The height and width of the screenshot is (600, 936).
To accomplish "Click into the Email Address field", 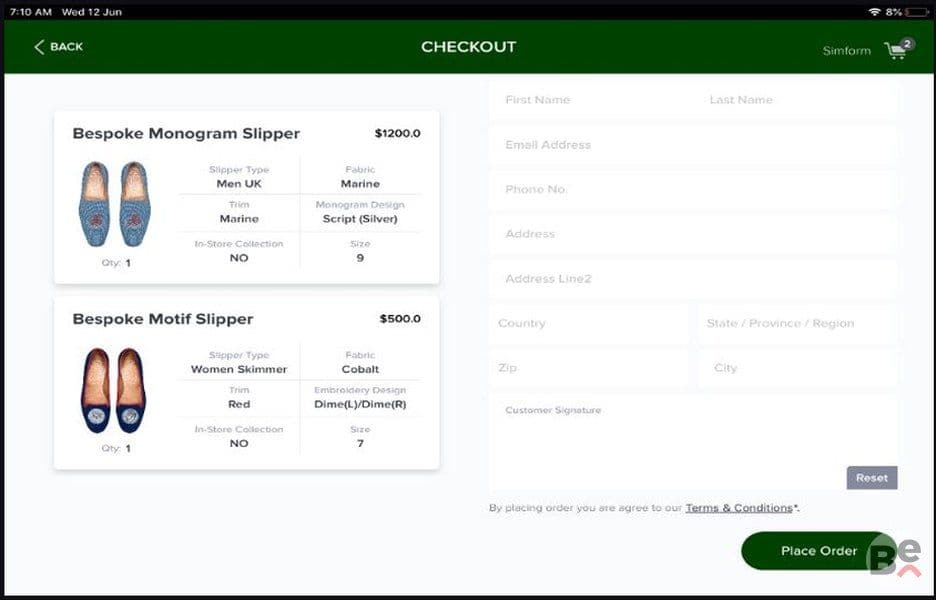I will pos(693,144).
